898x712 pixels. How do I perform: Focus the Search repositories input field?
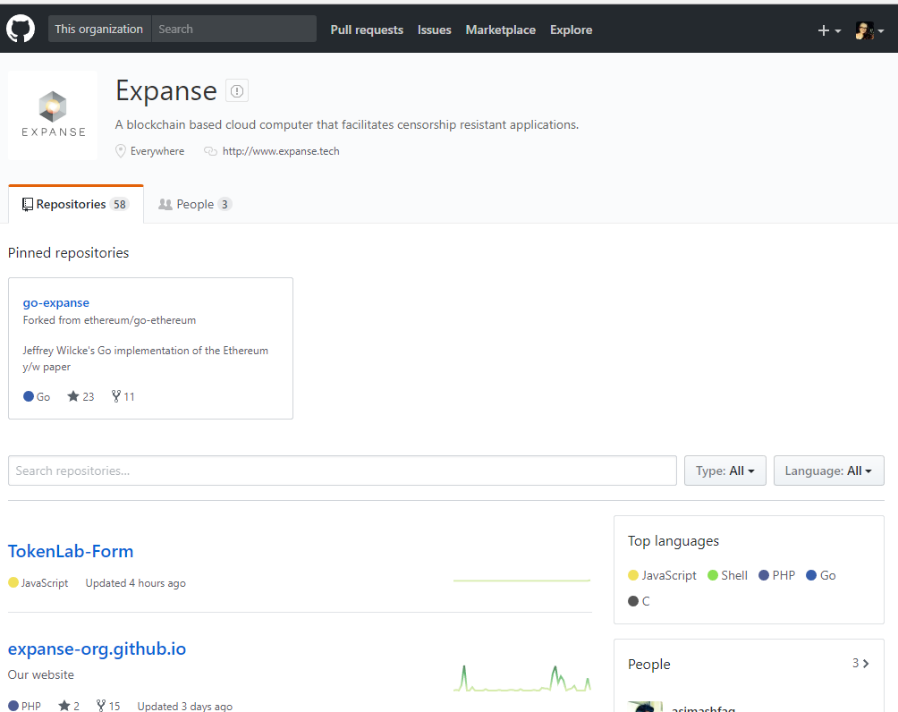pyautogui.click(x=342, y=471)
